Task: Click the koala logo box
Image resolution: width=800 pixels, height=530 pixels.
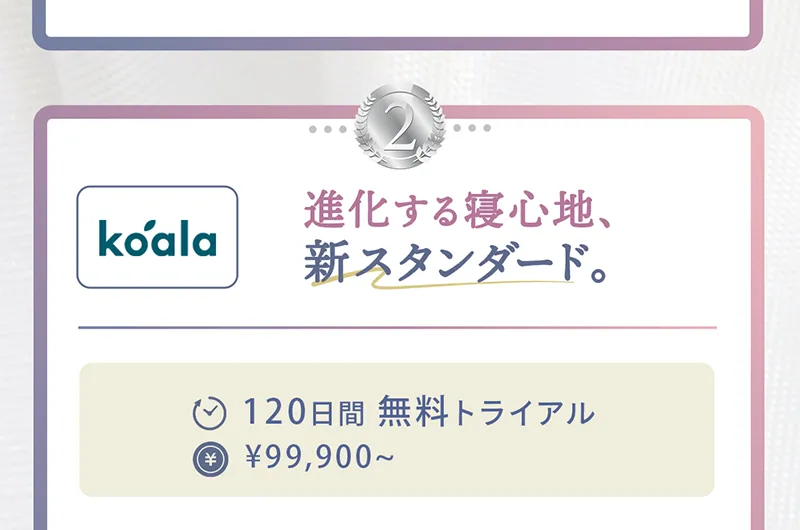Action: pos(157,237)
